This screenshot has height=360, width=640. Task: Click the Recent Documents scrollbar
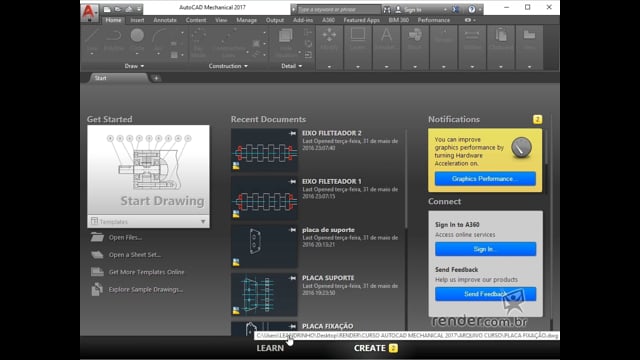tap(406, 179)
